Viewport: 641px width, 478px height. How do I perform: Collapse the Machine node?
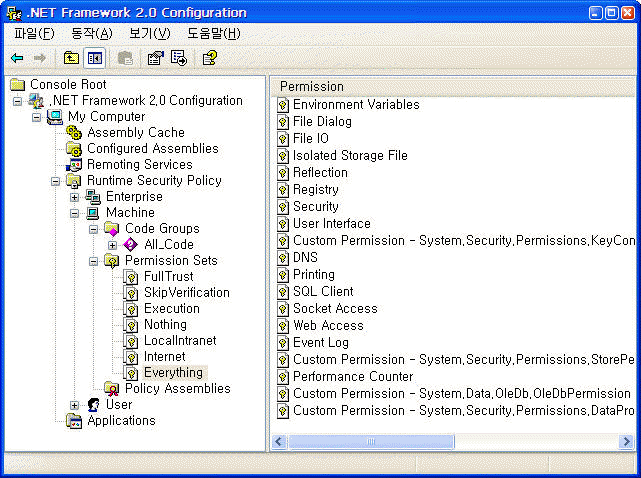74,213
